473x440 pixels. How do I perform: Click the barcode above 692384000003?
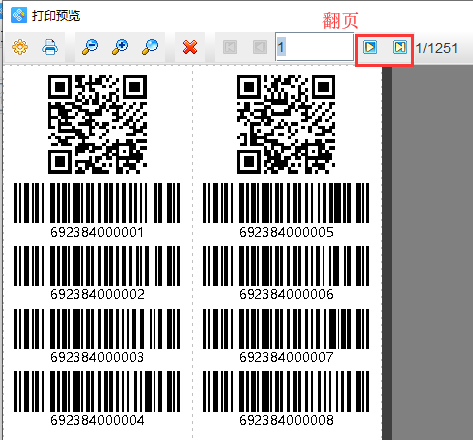click(97, 329)
